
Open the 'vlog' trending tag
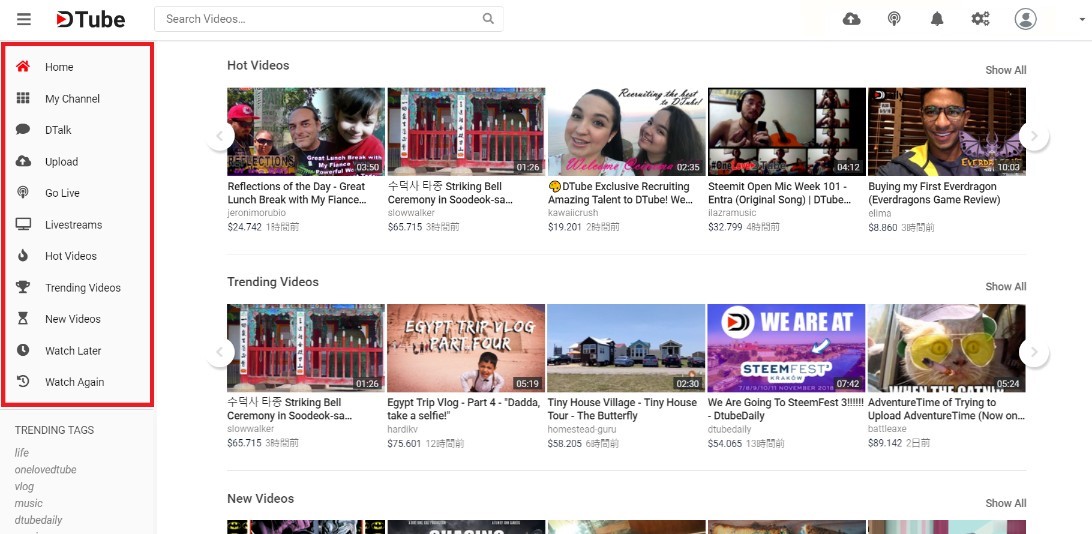click(x=24, y=486)
